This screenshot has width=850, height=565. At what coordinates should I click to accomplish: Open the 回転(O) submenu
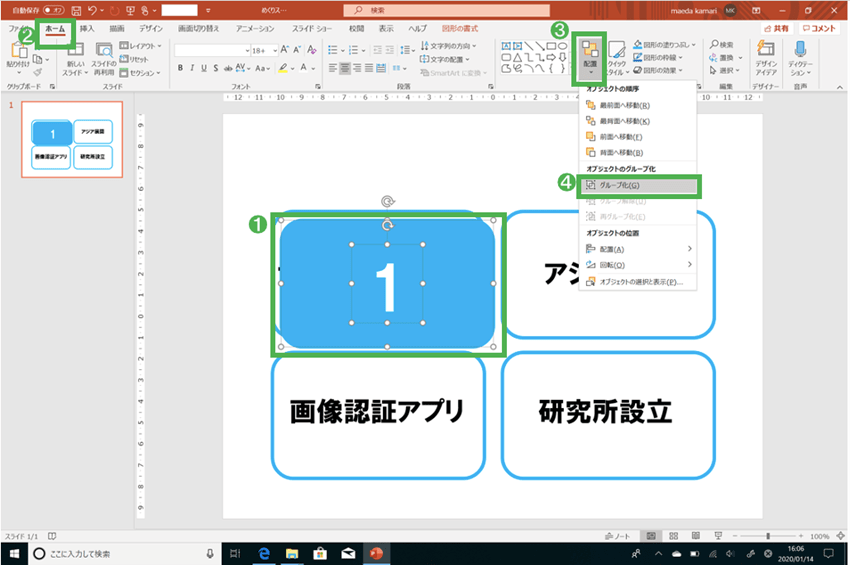(638, 265)
